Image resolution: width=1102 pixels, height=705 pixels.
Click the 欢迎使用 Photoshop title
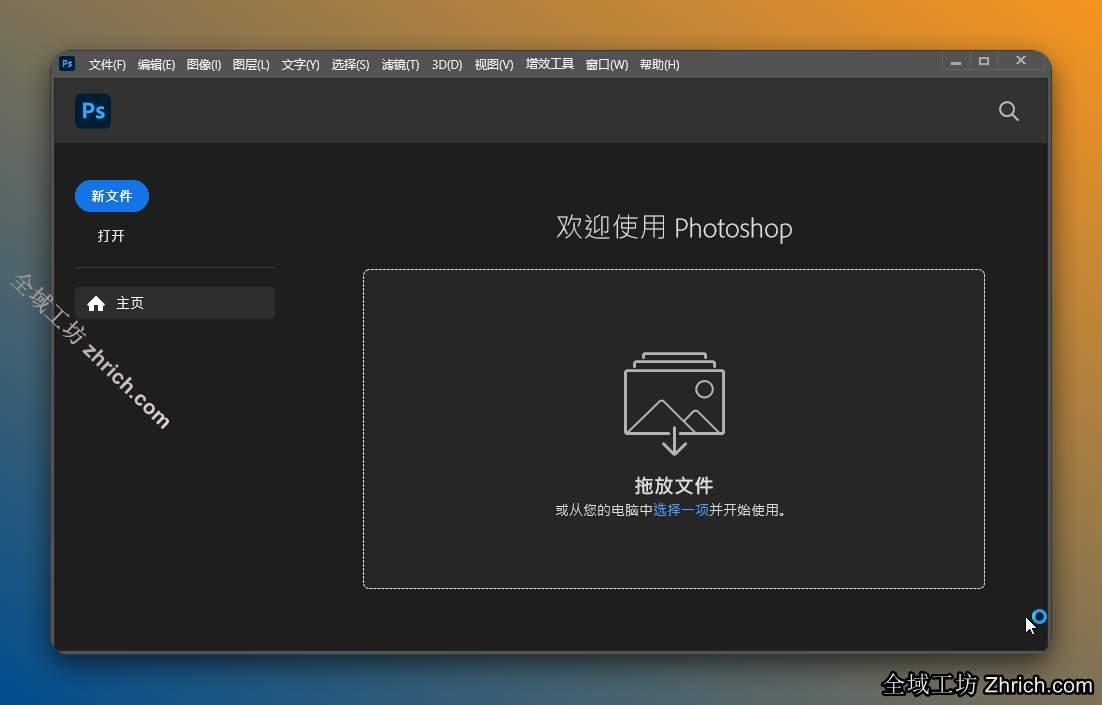674,228
